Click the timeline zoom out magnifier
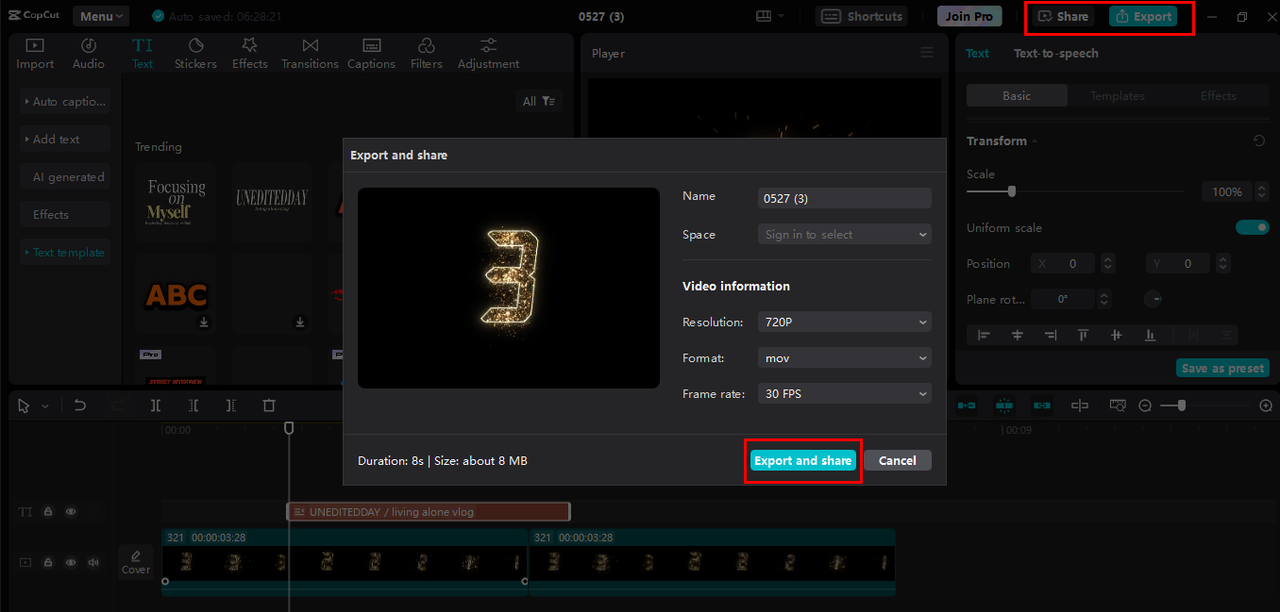The width and height of the screenshot is (1280, 612). tap(1145, 405)
